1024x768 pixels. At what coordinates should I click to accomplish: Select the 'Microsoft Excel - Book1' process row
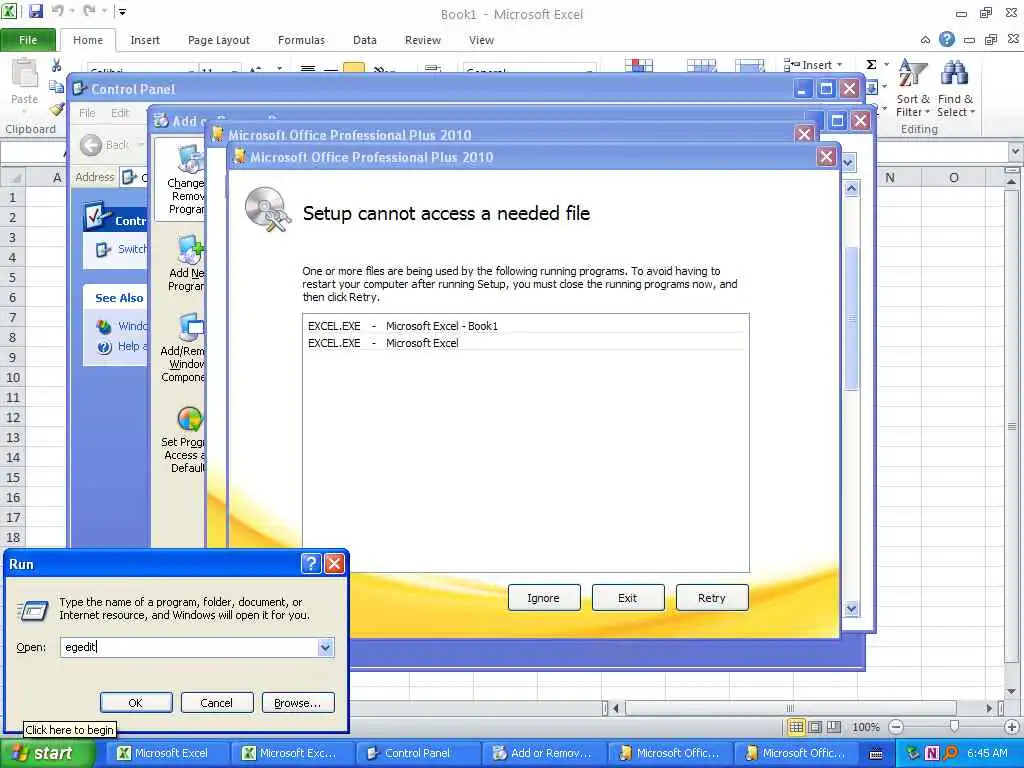(526, 325)
